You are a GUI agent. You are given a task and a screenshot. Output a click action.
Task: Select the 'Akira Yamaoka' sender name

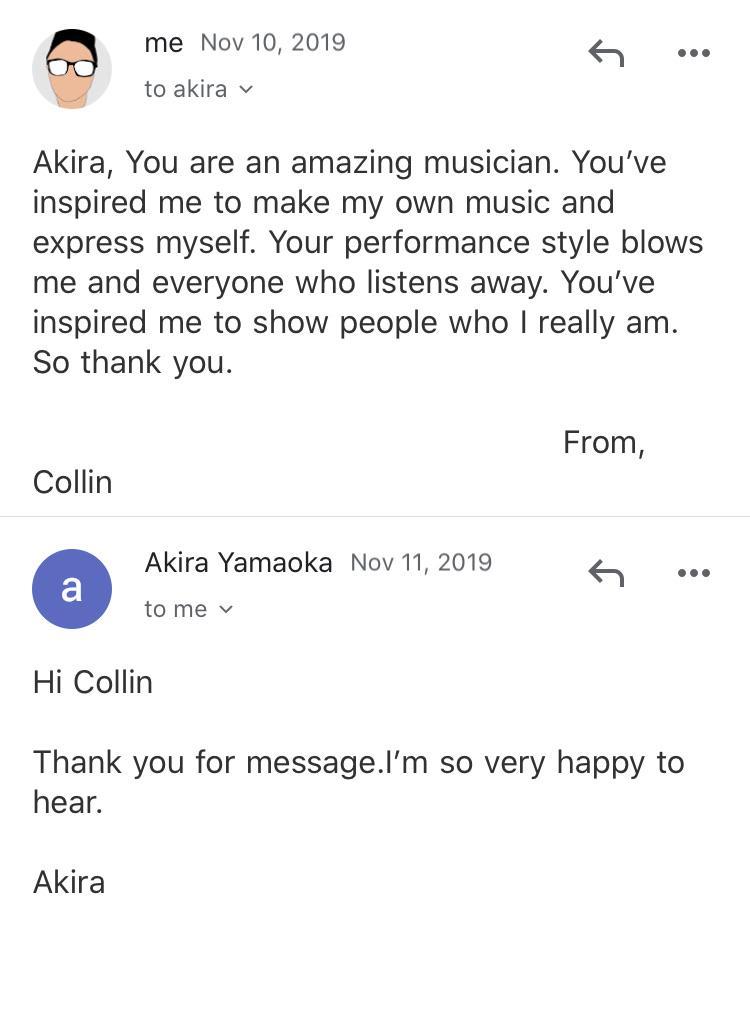(x=238, y=563)
